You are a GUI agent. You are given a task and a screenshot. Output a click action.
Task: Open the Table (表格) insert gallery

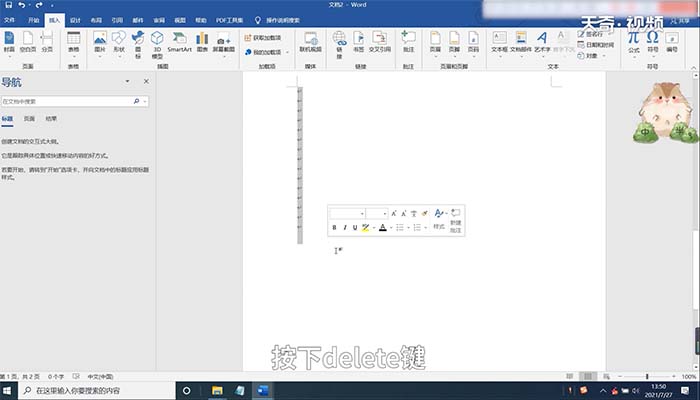74,44
